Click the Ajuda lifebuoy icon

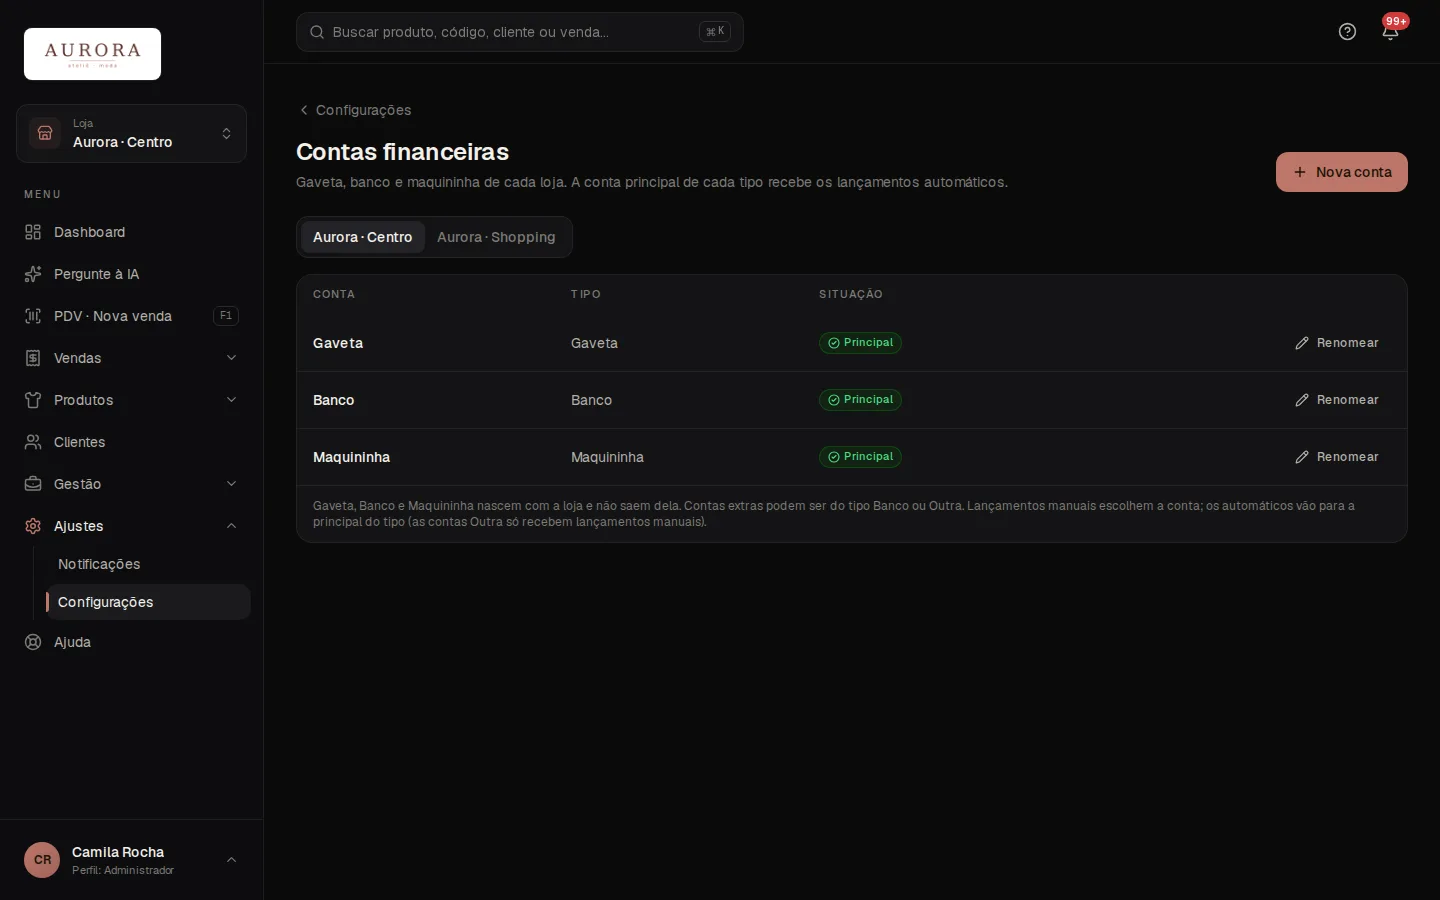(x=33, y=642)
